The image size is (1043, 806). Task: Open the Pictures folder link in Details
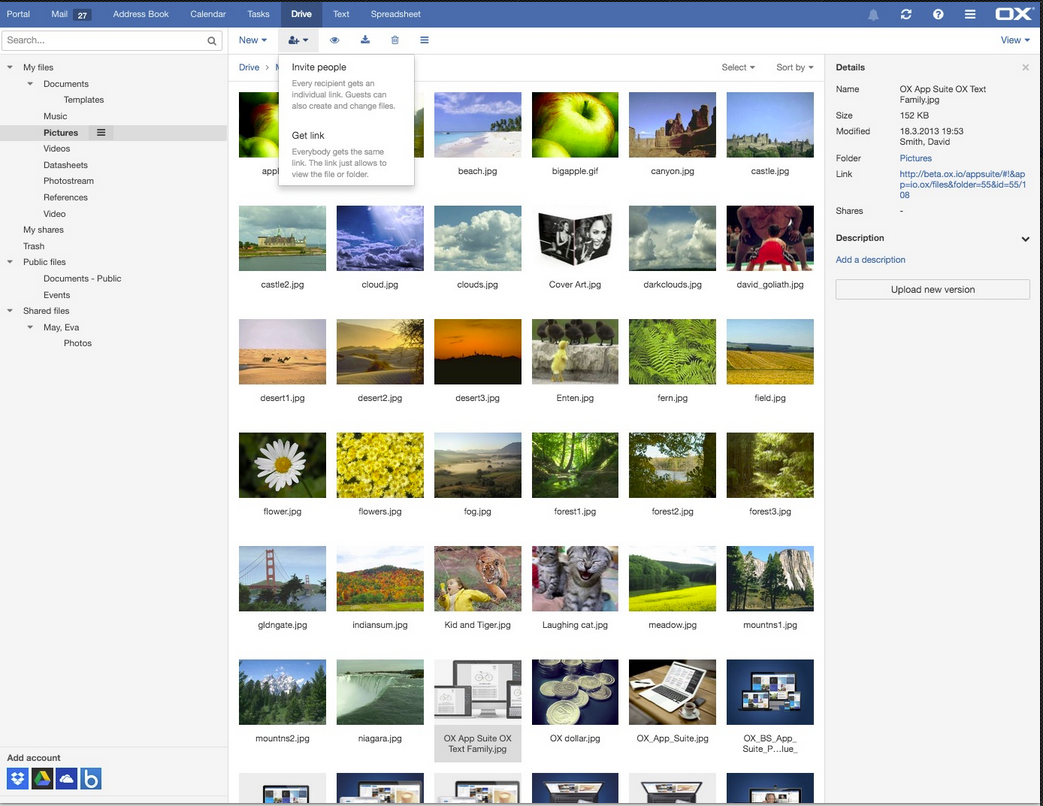(916, 158)
